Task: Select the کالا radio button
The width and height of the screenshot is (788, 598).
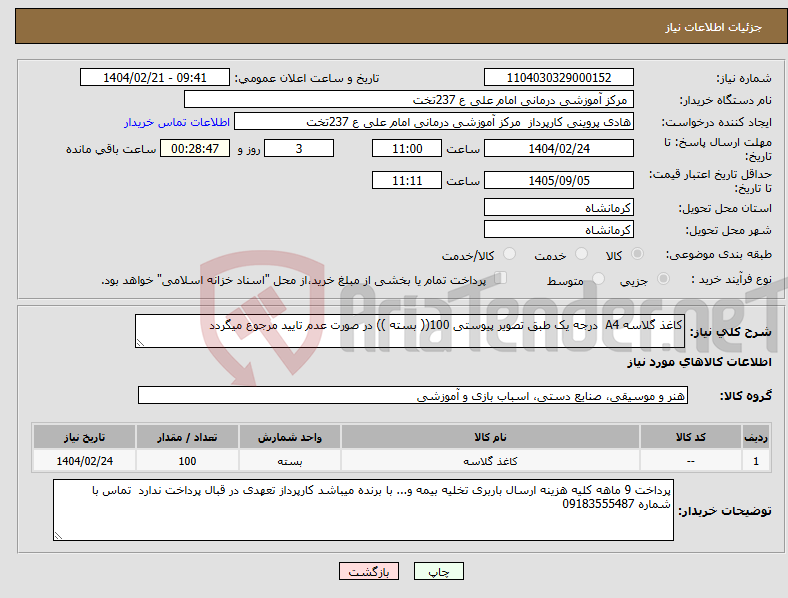Action: click(637, 254)
